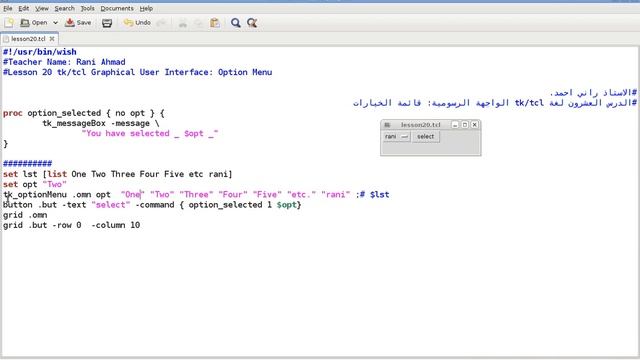Click the Open file toolbar button
The height and width of the screenshot is (360, 640).
click(x=34, y=23)
